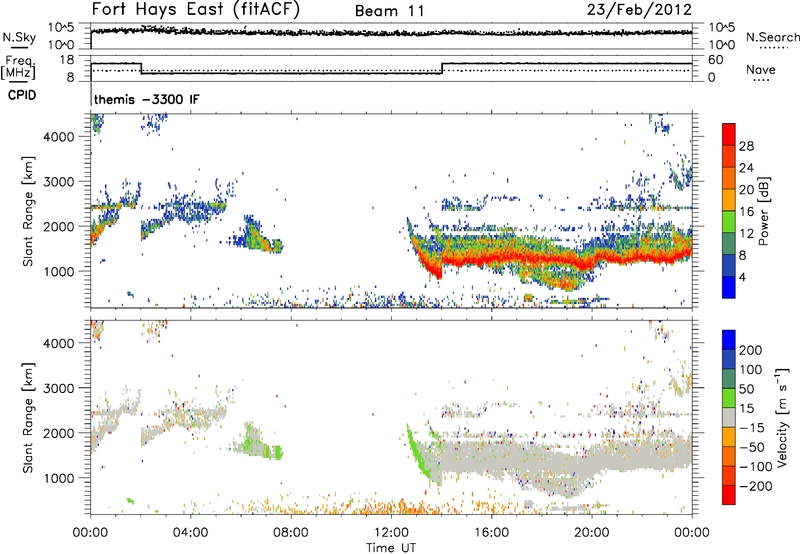The height and width of the screenshot is (554, 800).
Task: Click the '100' tick on Velocity color bar
Action: [x=751, y=369]
